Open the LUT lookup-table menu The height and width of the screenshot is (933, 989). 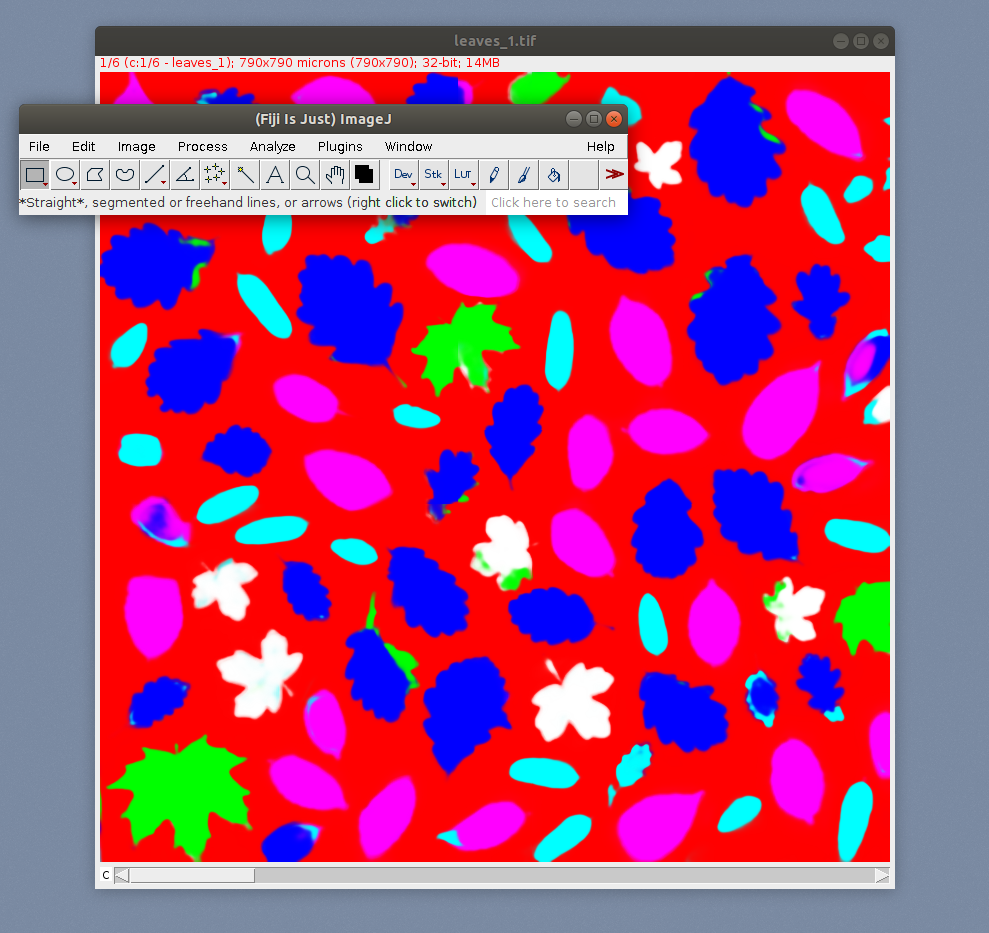pos(463,174)
